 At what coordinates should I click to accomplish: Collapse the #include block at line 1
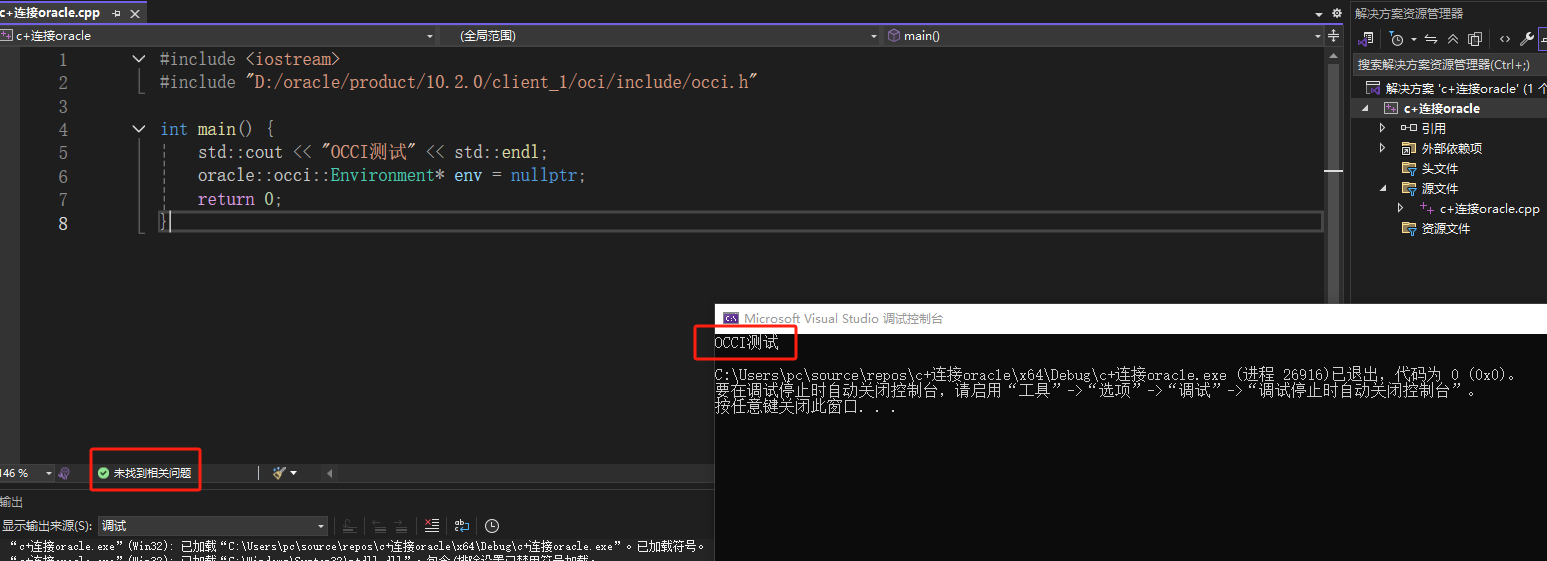(139, 59)
